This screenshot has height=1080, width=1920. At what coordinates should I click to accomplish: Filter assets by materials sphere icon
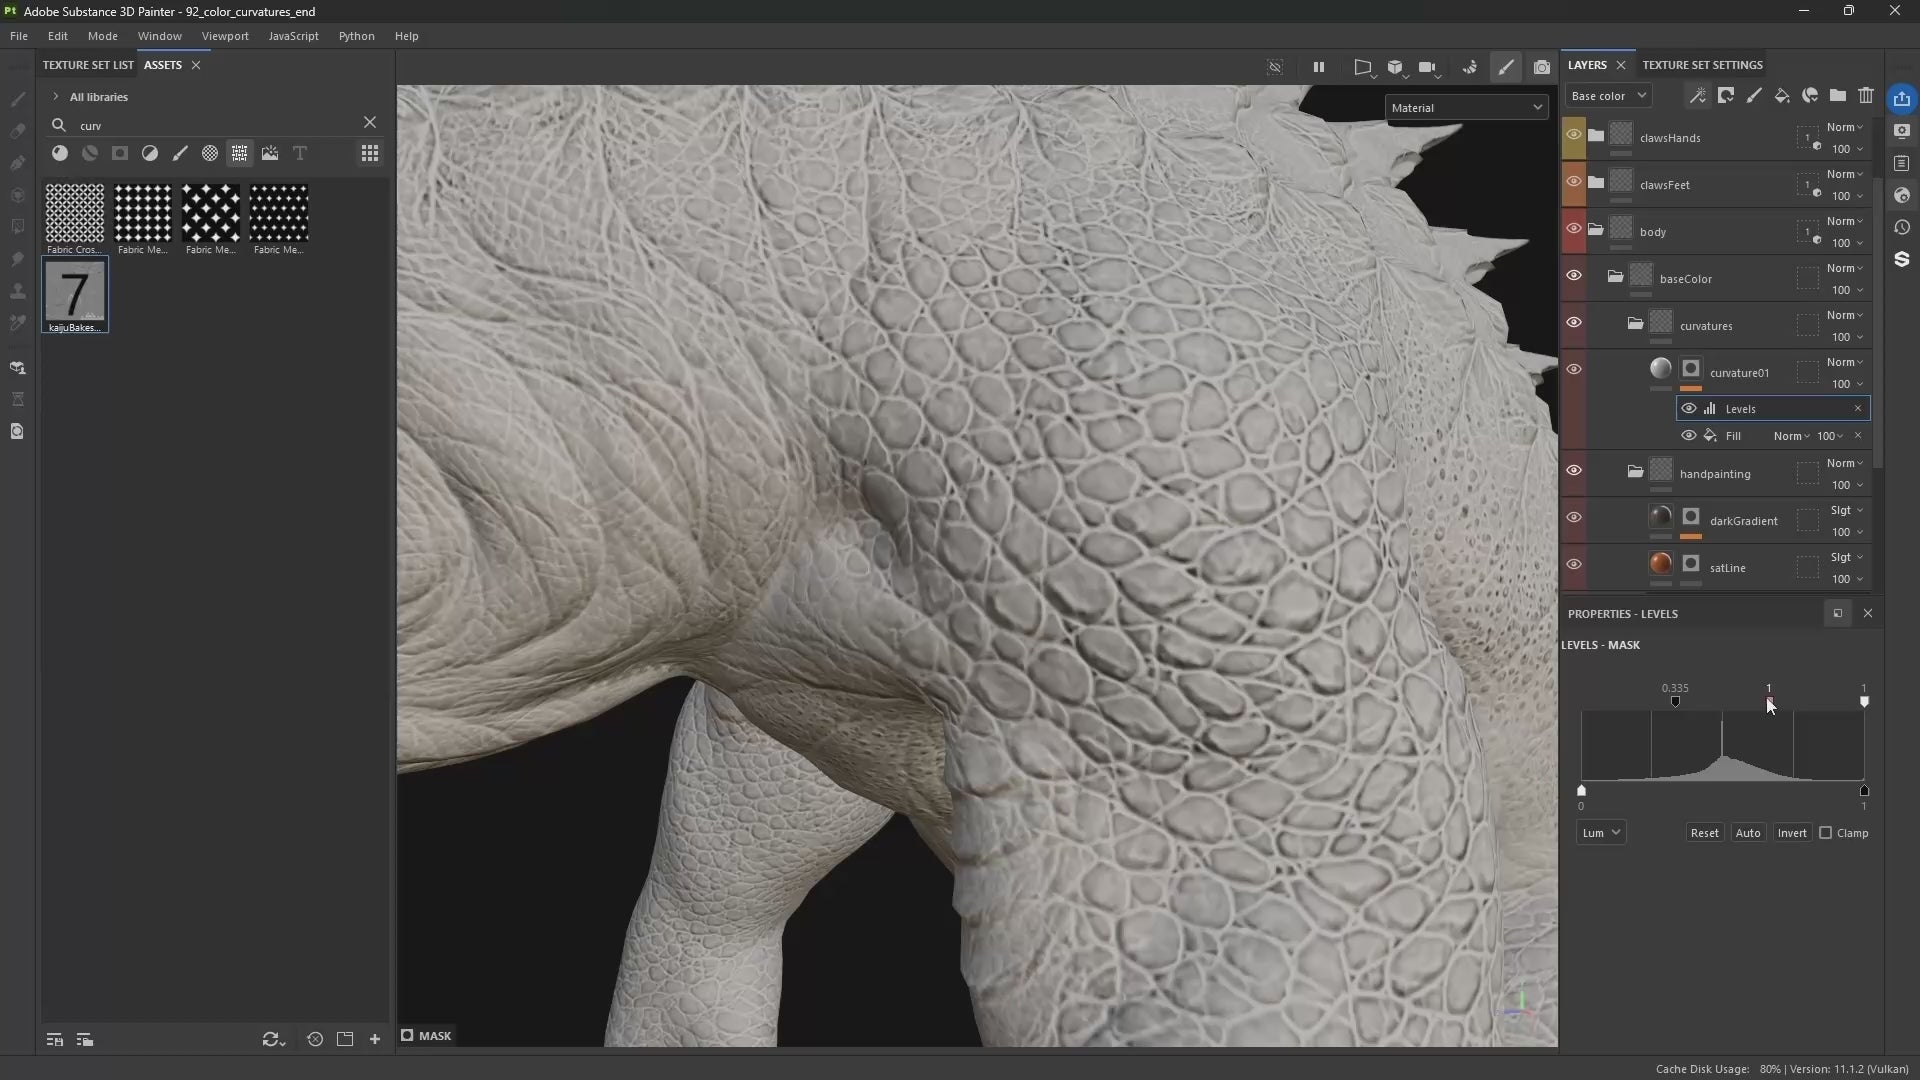click(x=60, y=153)
